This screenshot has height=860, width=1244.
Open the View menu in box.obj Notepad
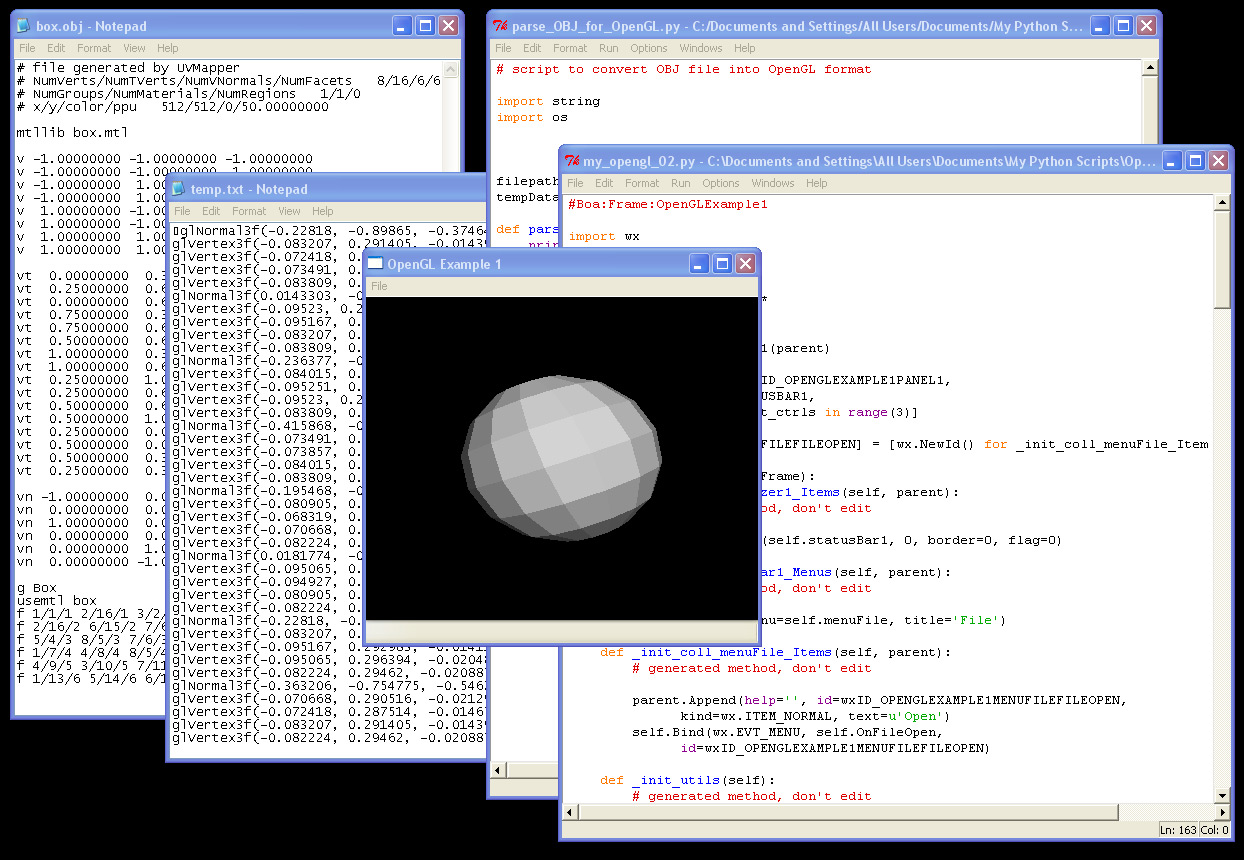coord(134,48)
